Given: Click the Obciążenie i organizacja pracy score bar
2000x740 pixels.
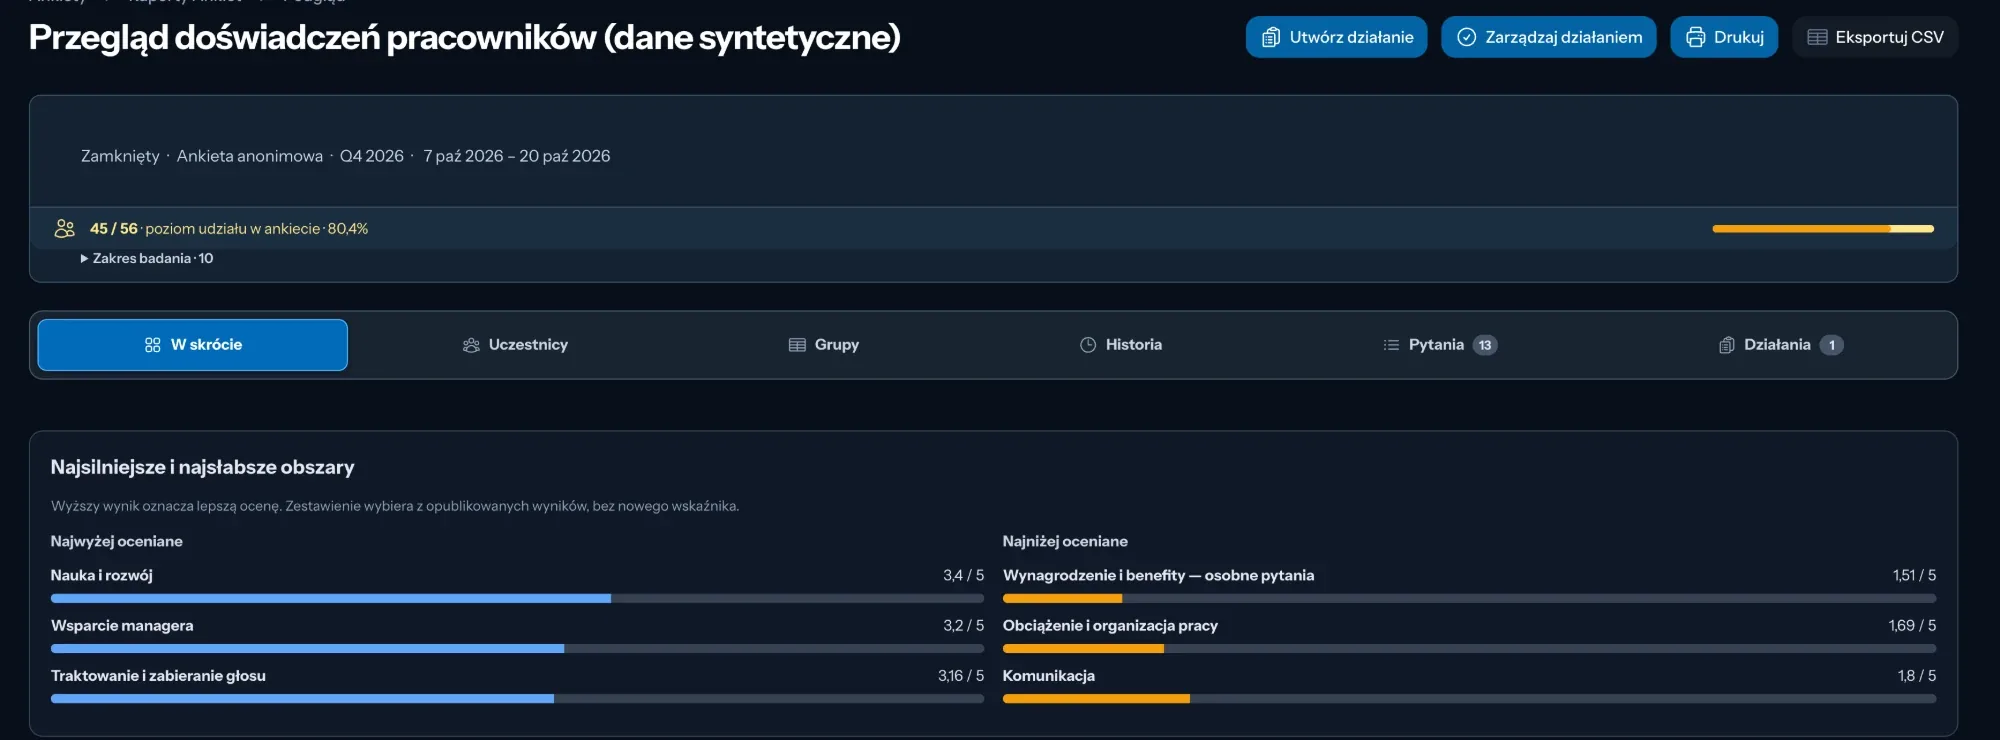Looking at the screenshot, I should (1469, 648).
